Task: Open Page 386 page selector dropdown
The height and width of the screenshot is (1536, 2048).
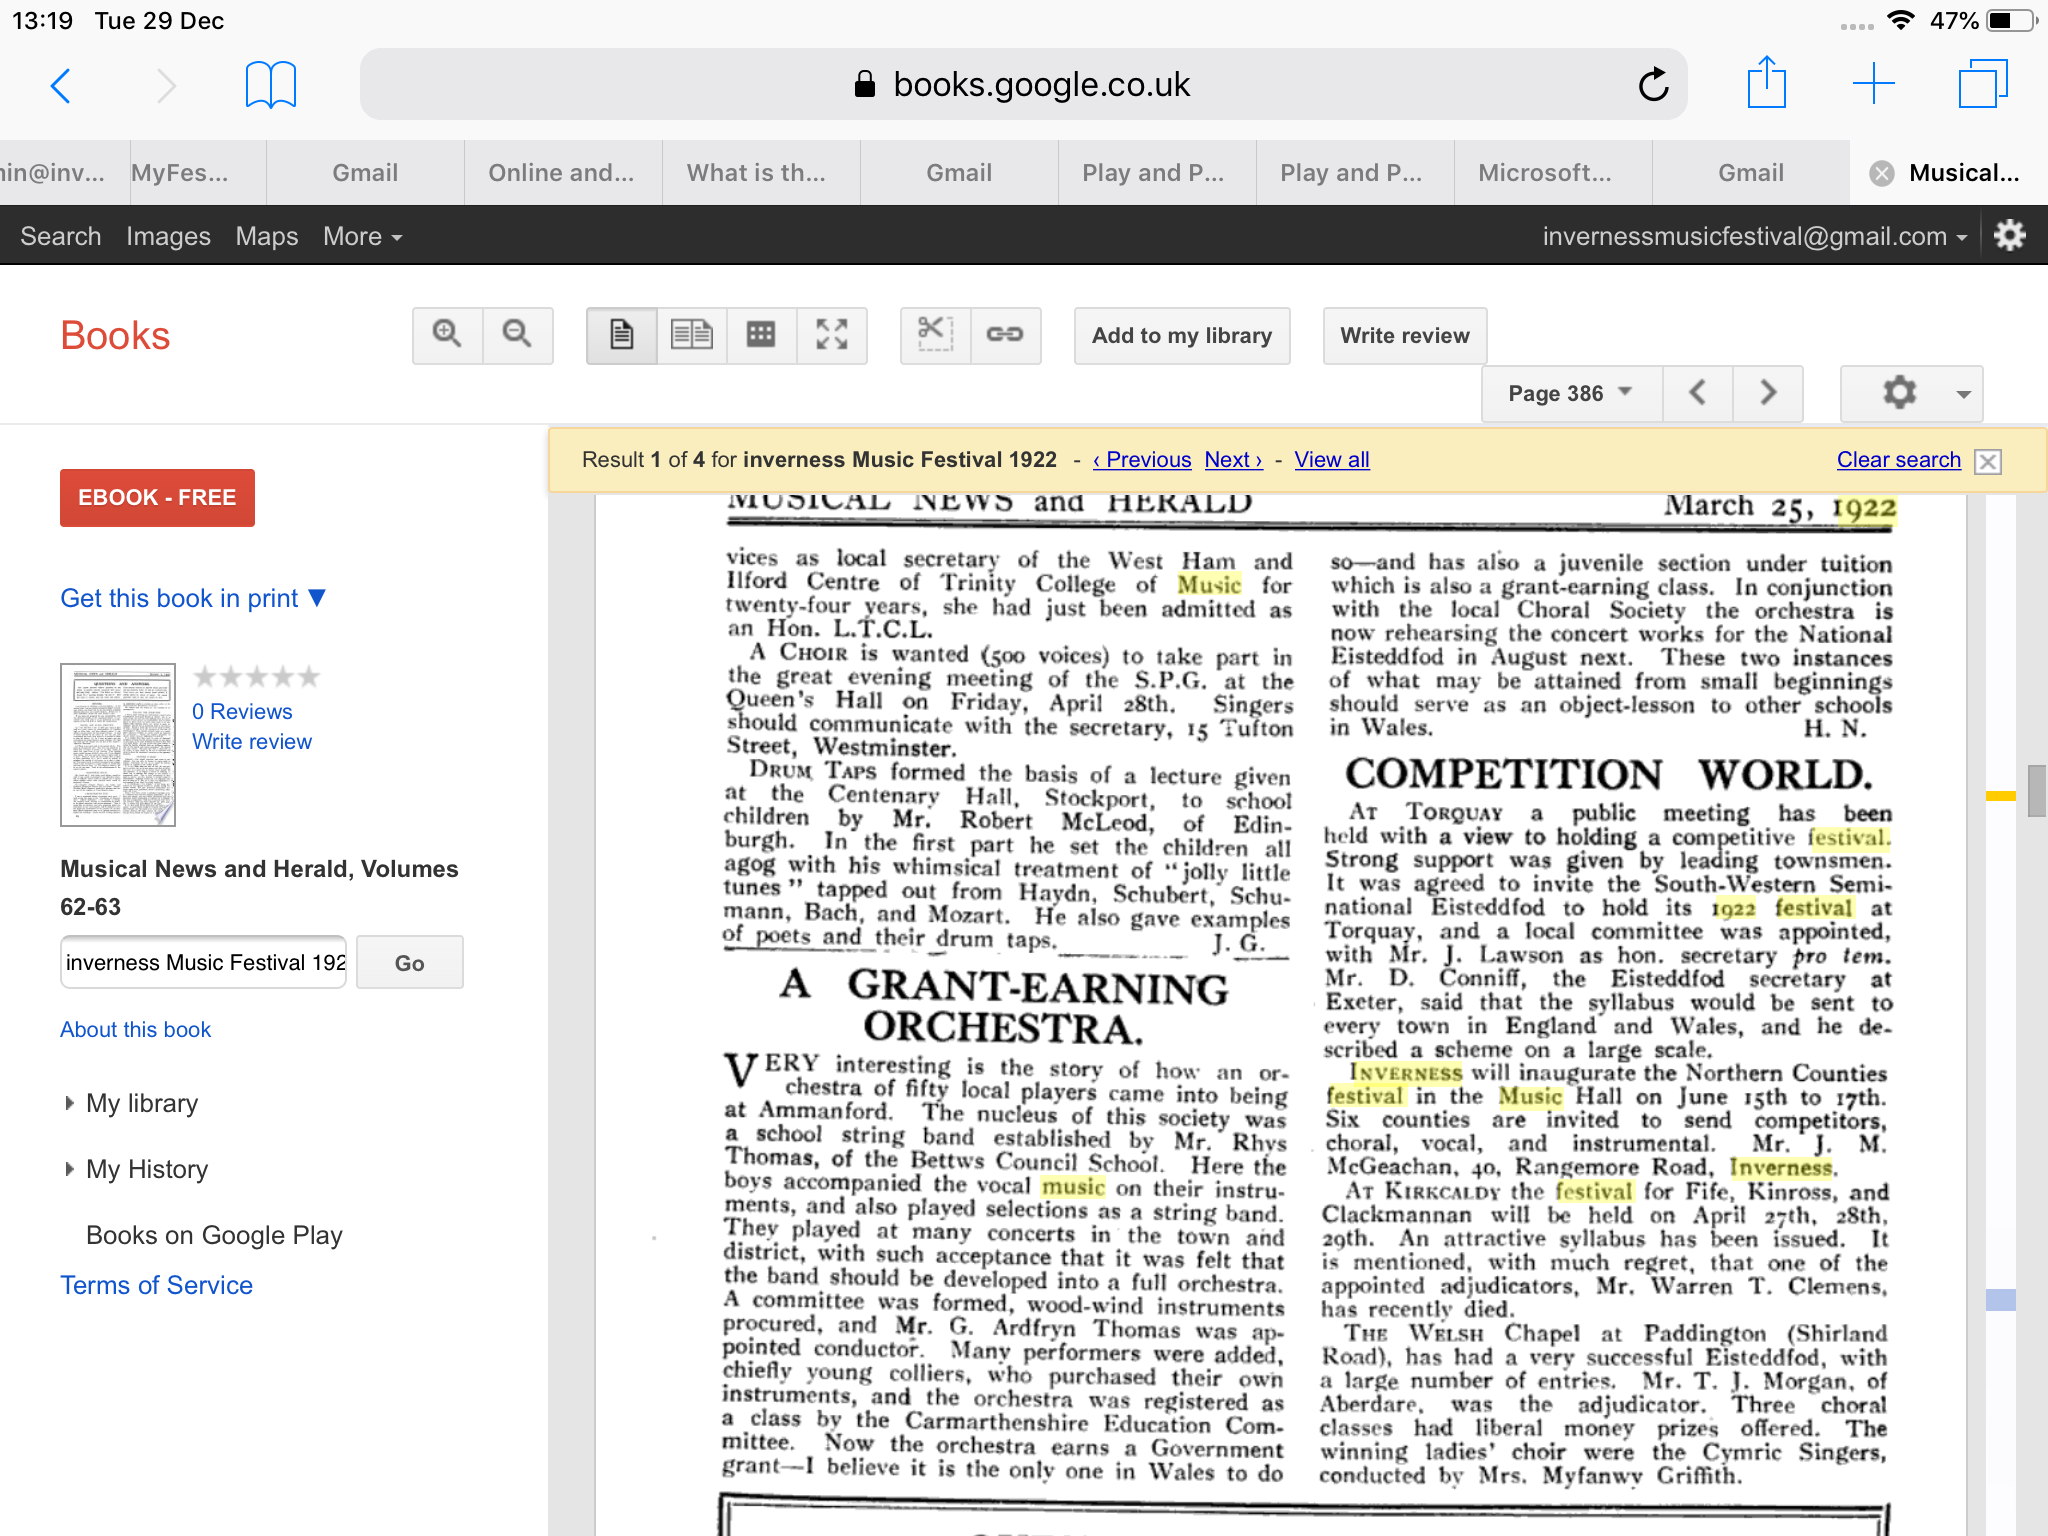Action: pyautogui.click(x=1572, y=393)
